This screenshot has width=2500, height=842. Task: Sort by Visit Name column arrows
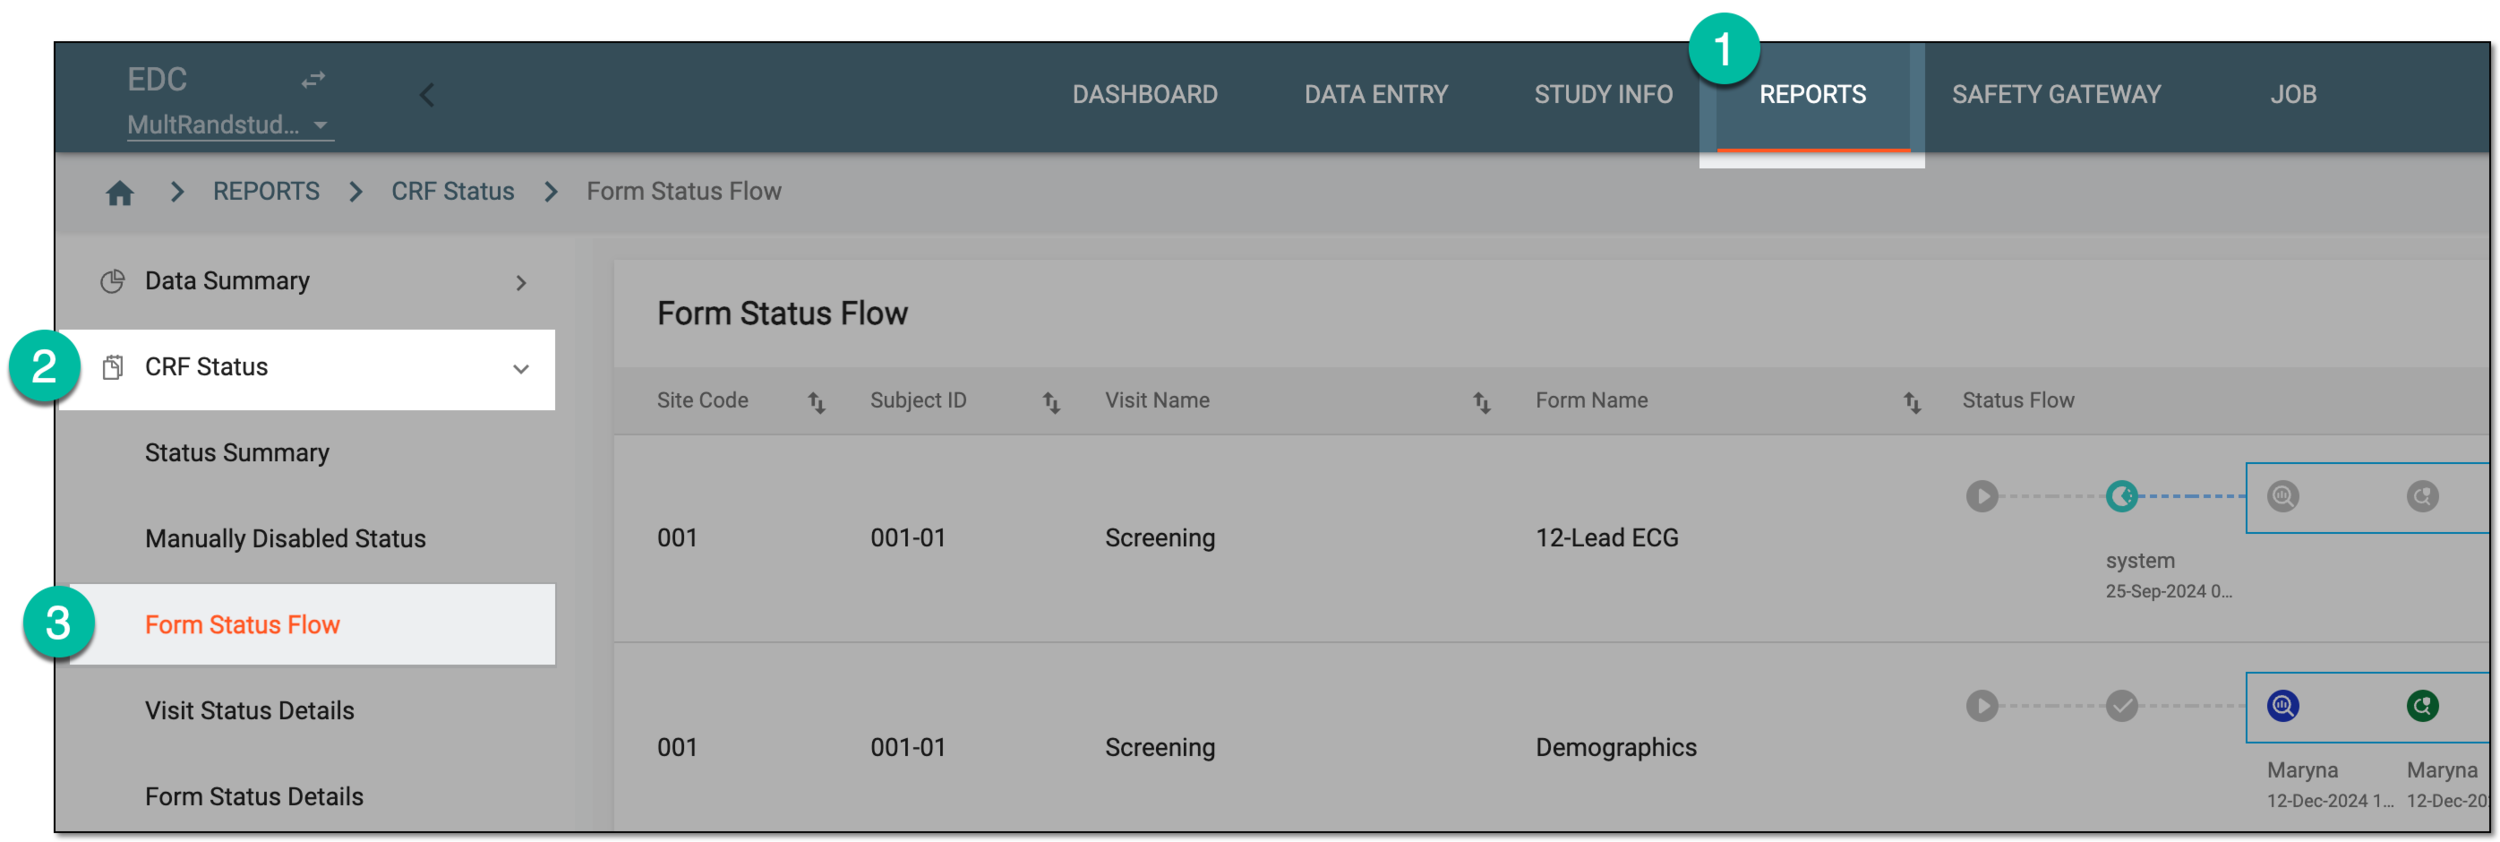pyautogui.click(x=1481, y=402)
